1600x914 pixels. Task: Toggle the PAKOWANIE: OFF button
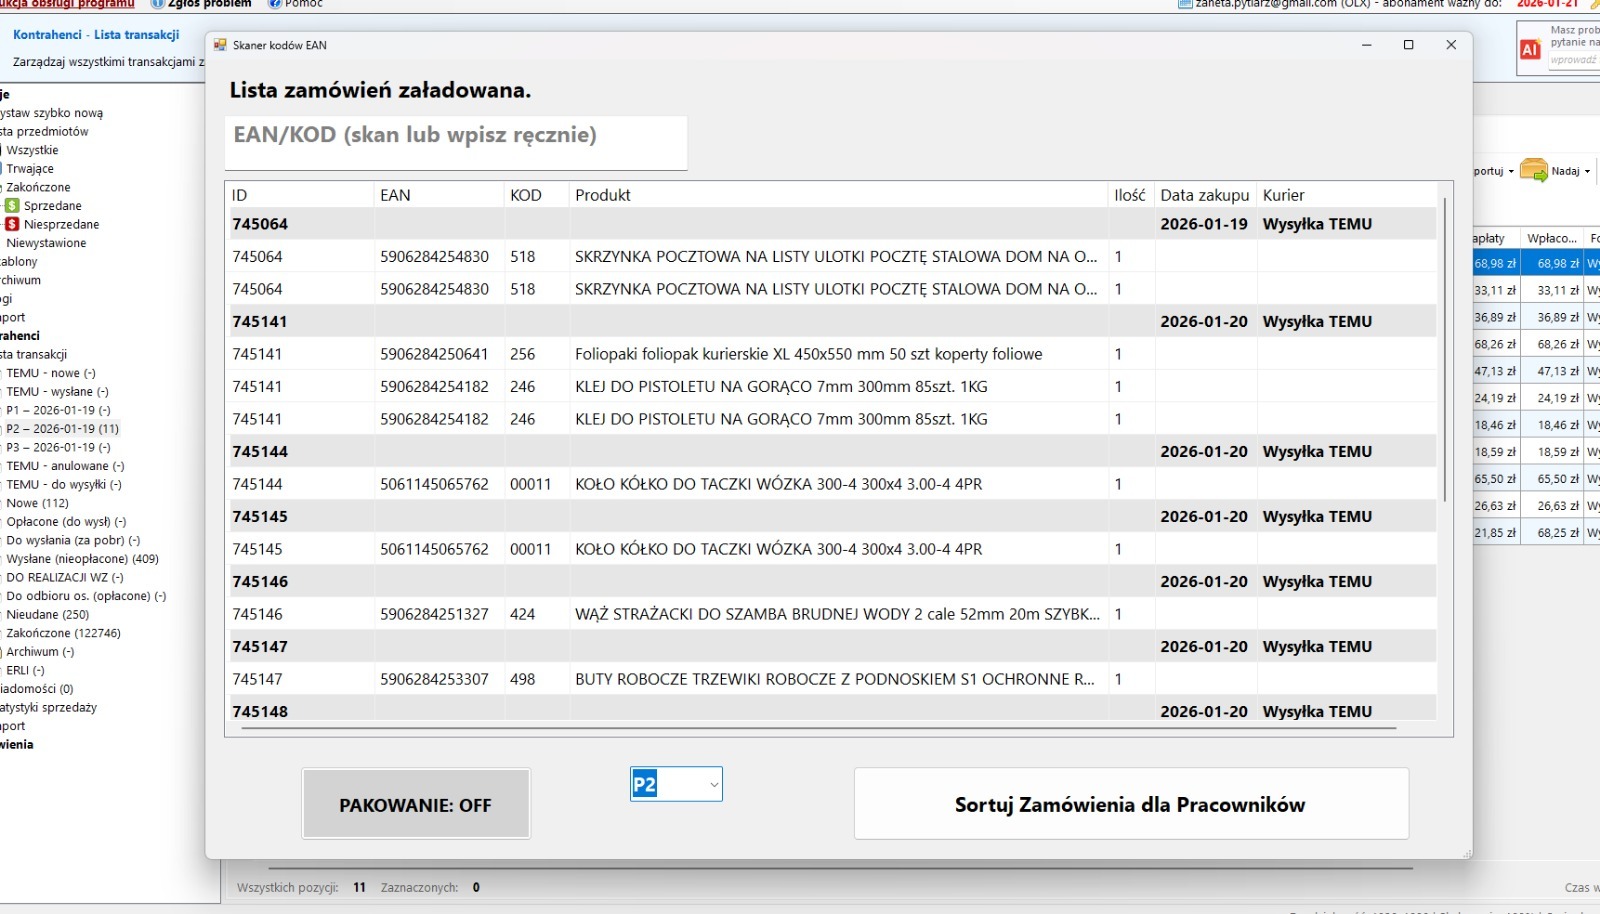(x=416, y=804)
